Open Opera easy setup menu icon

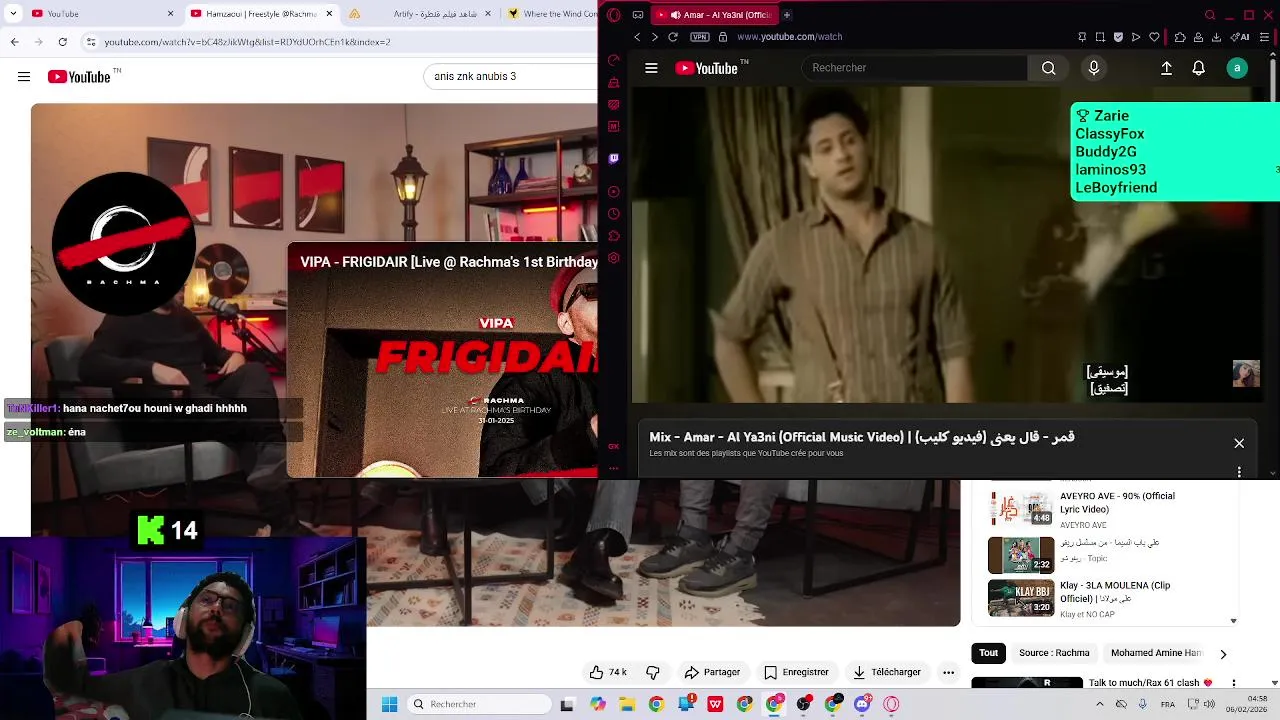click(1265, 37)
